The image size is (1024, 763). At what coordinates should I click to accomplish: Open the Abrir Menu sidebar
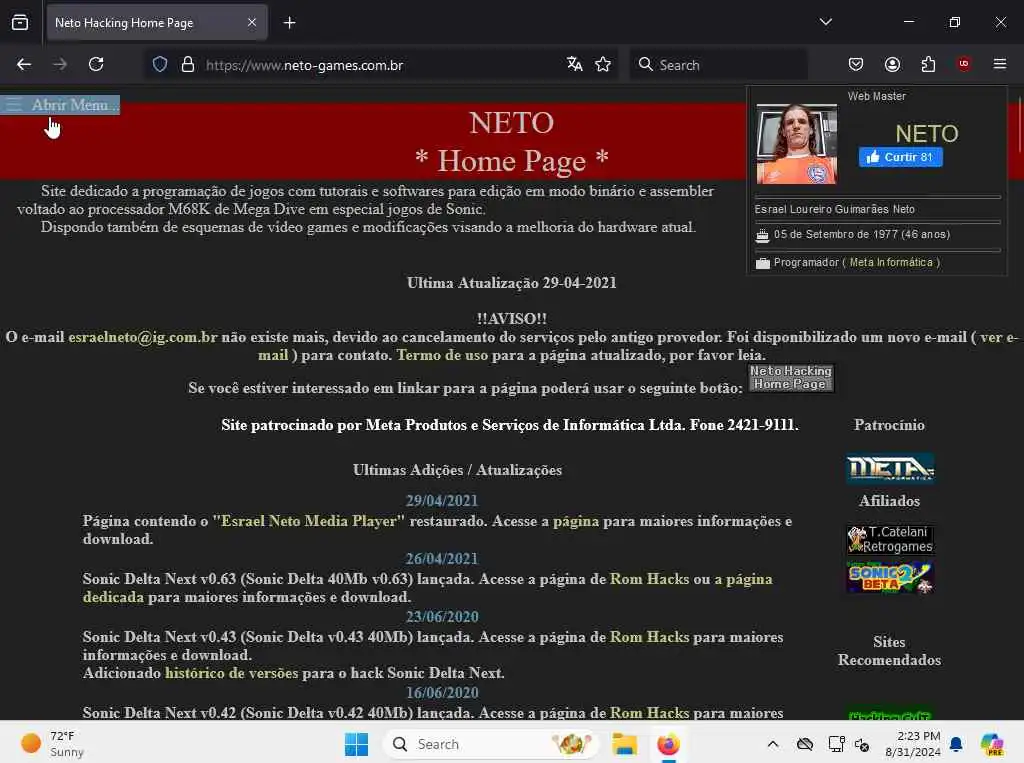[60, 105]
